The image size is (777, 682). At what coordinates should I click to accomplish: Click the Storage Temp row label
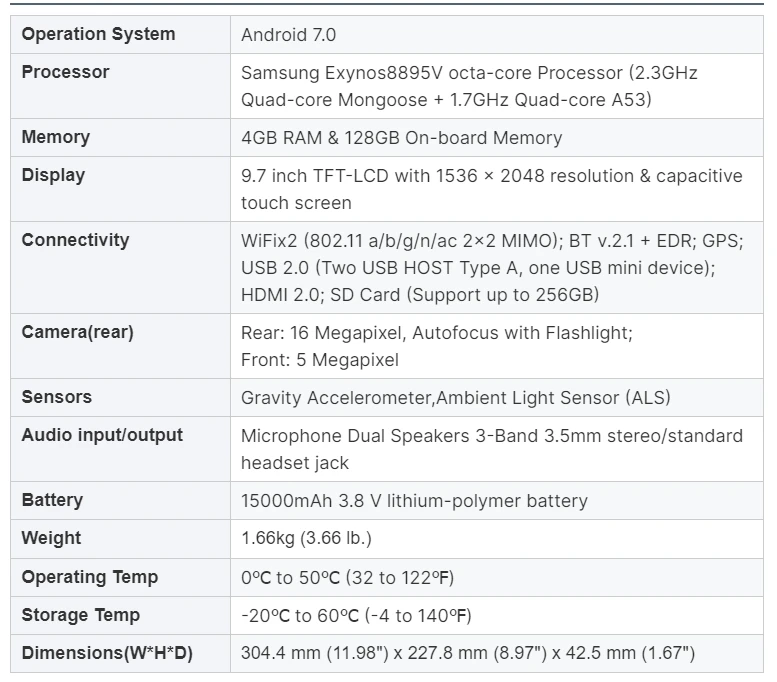coord(81,615)
